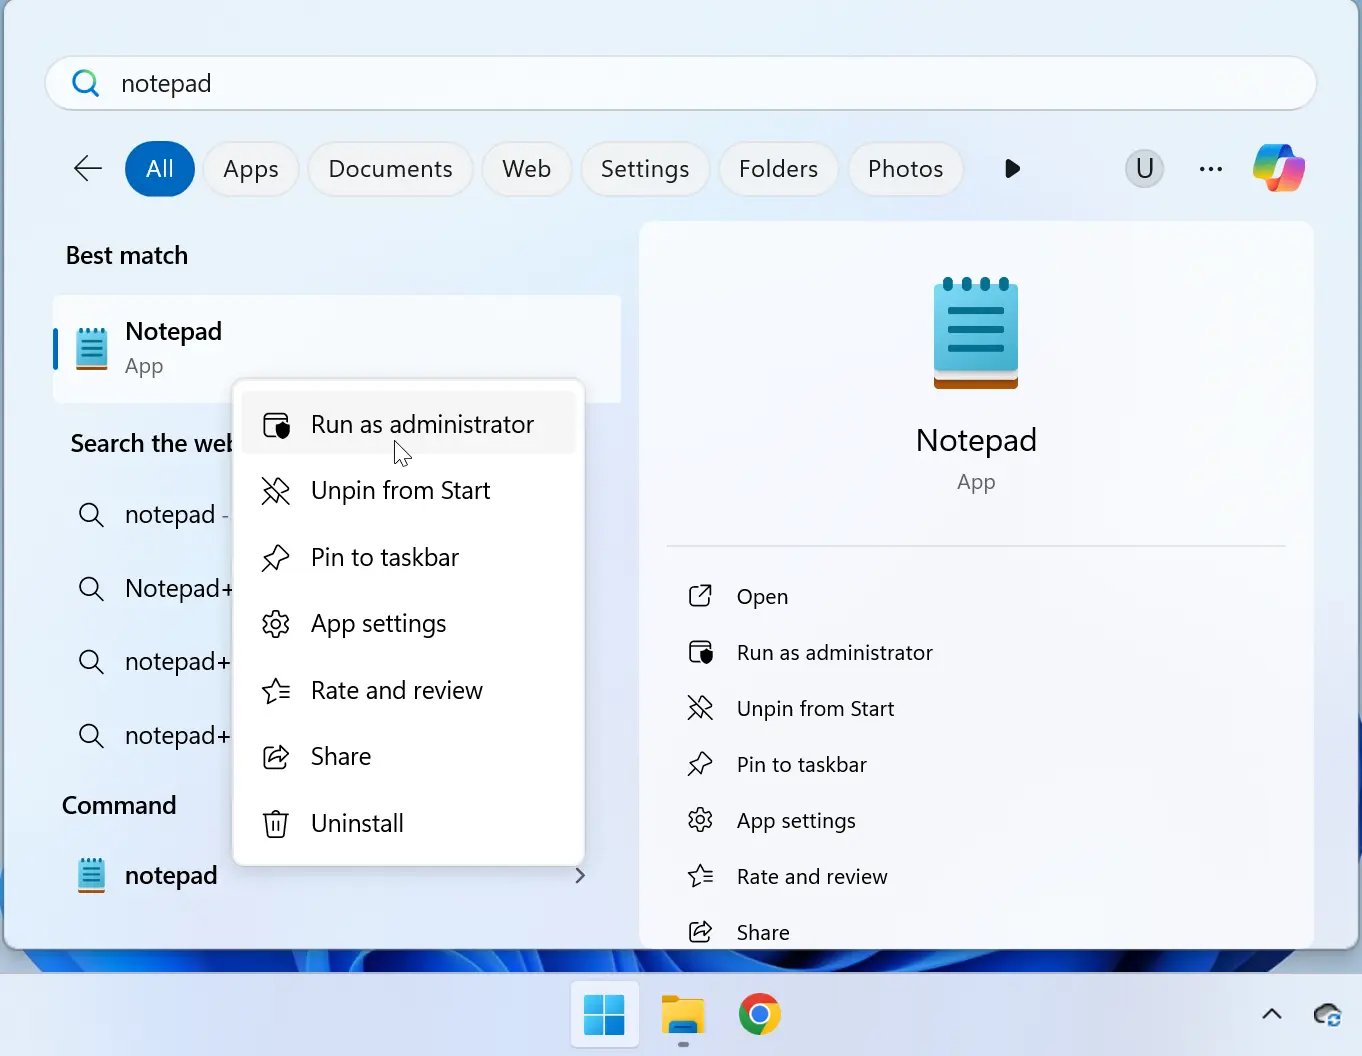Choose Share in the context menu
The height and width of the screenshot is (1056, 1362).
click(x=408, y=757)
